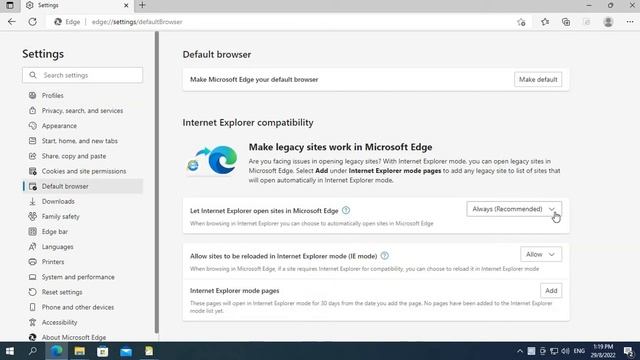Image resolution: width=640 pixels, height=360 pixels.
Task: Click the taskbar clock and date
Action: click(x=603, y=351)
